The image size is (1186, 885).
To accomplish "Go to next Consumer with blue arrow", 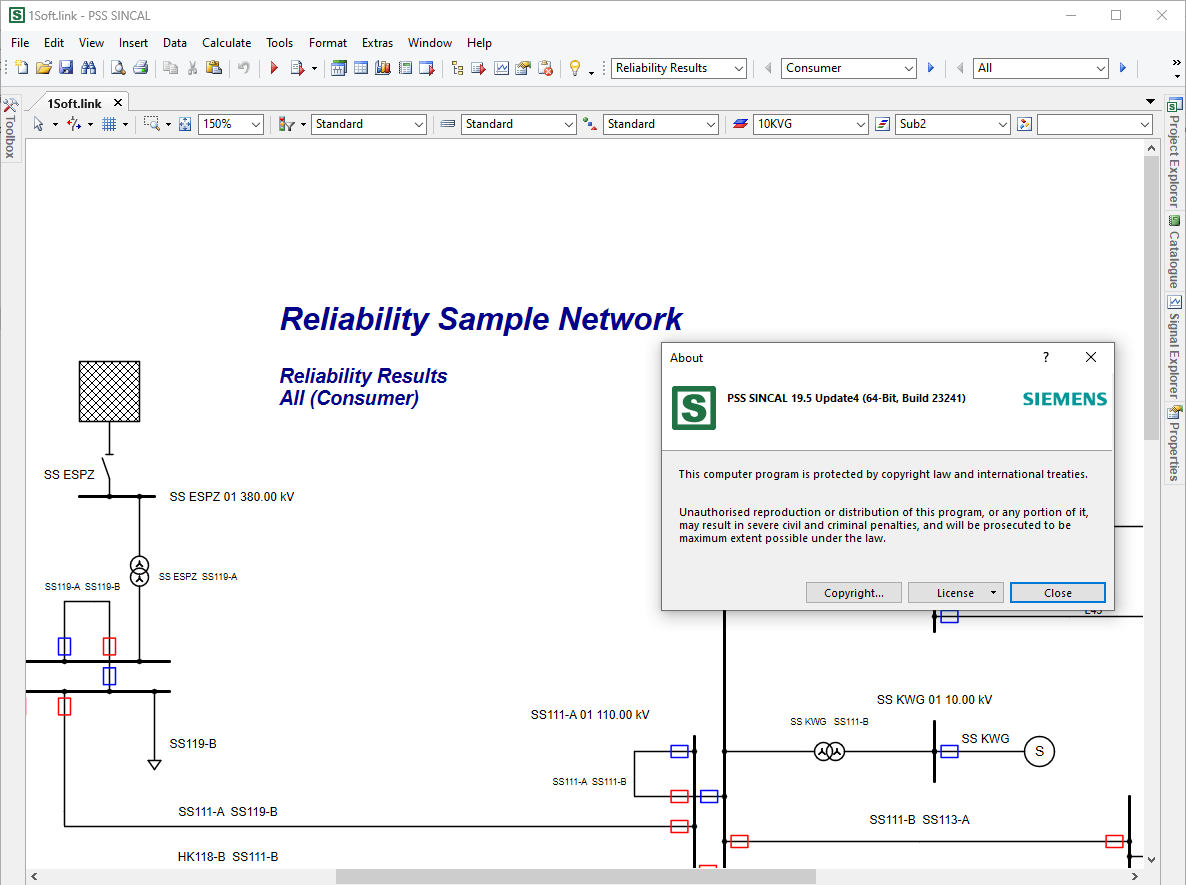I will pyautogui.click(x=931, y=68).
